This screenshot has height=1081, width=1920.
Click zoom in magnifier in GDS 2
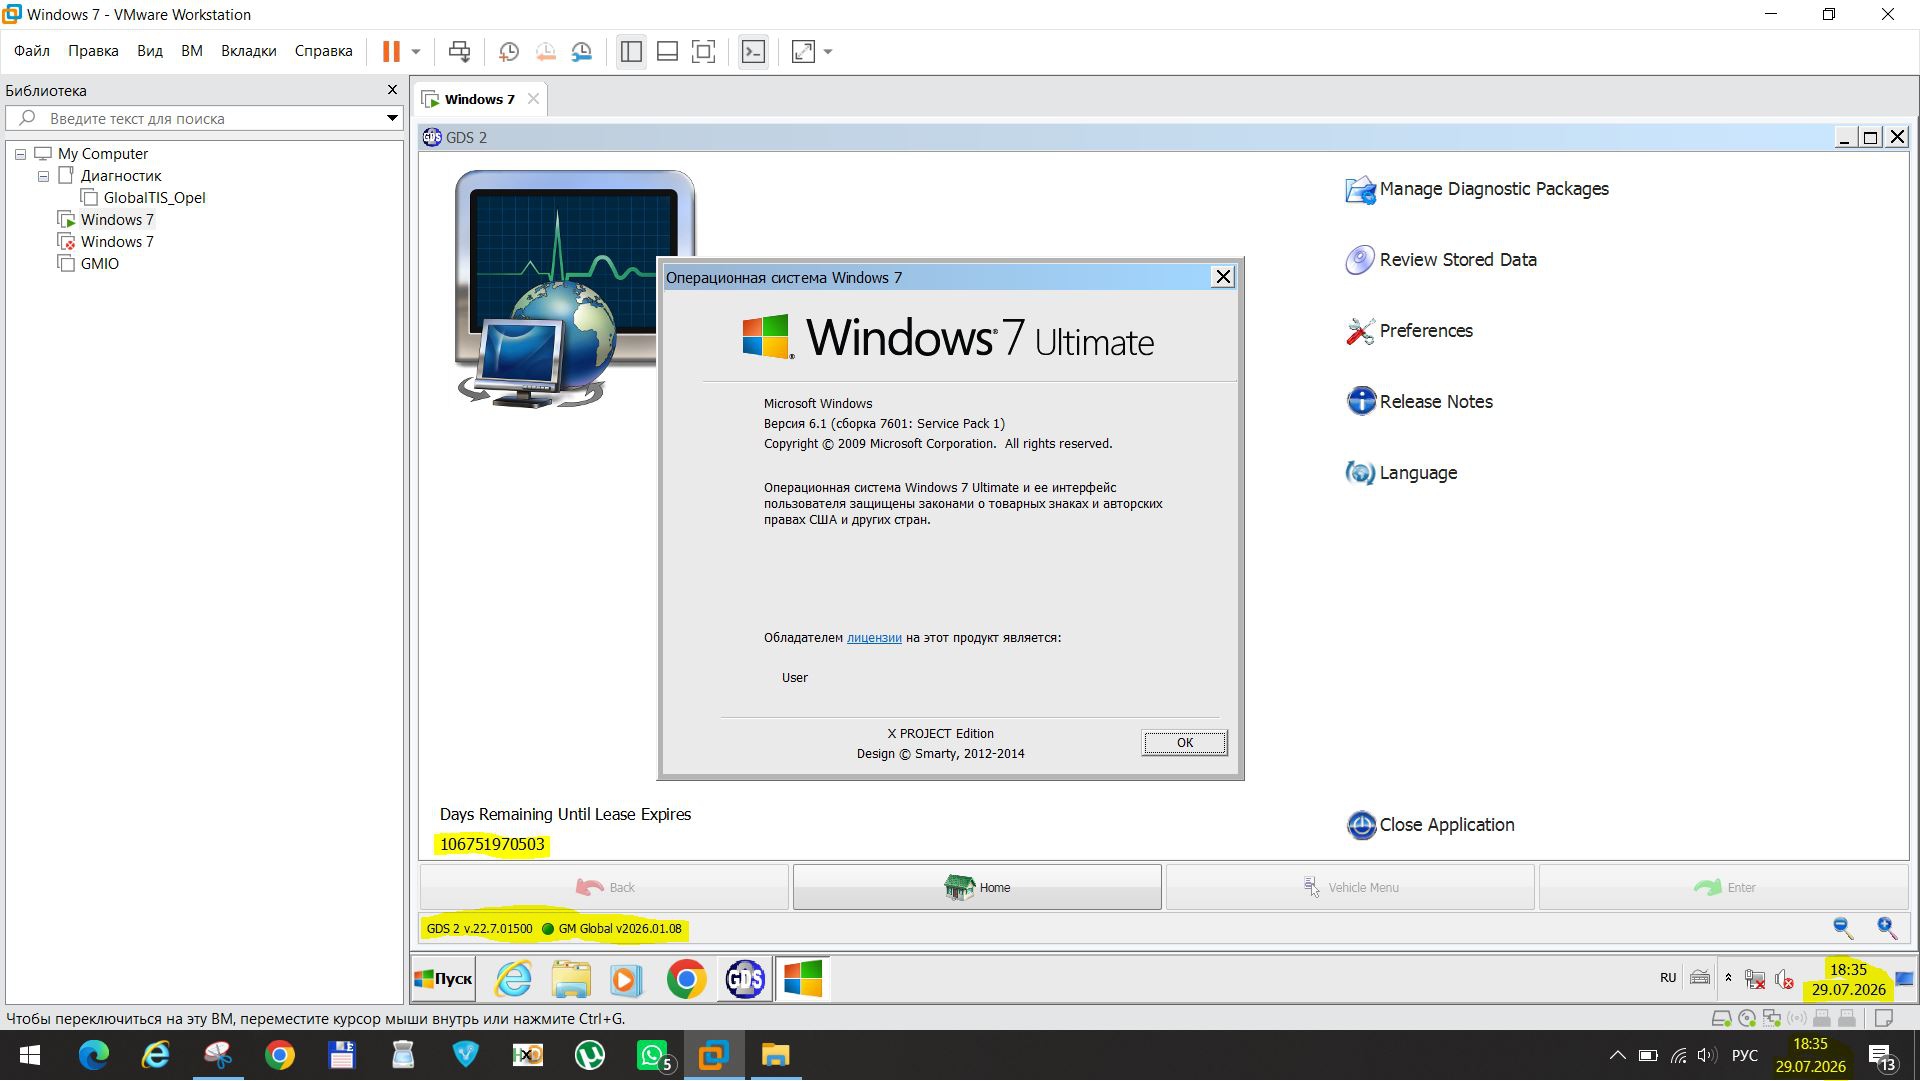[1887, 928]
